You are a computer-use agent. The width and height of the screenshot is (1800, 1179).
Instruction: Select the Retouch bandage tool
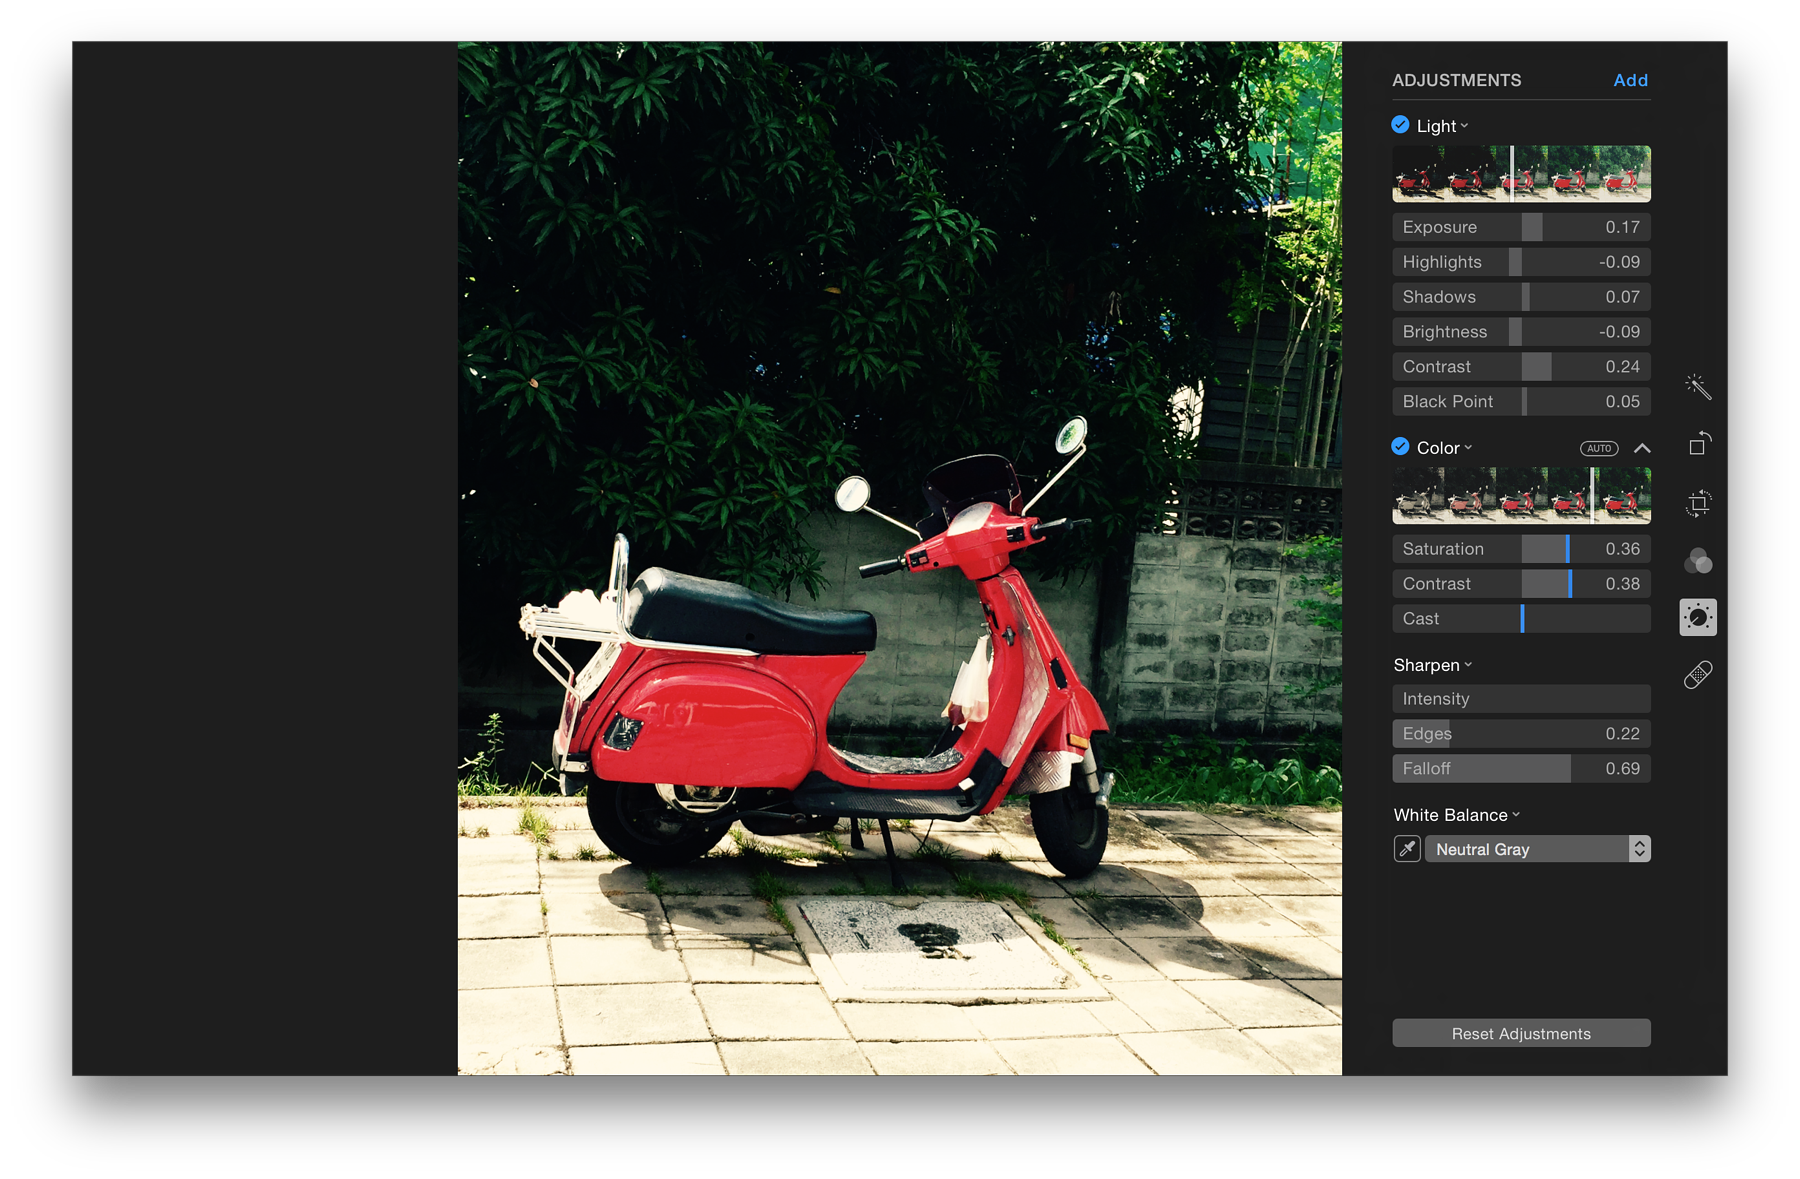tap(1698, 675)
